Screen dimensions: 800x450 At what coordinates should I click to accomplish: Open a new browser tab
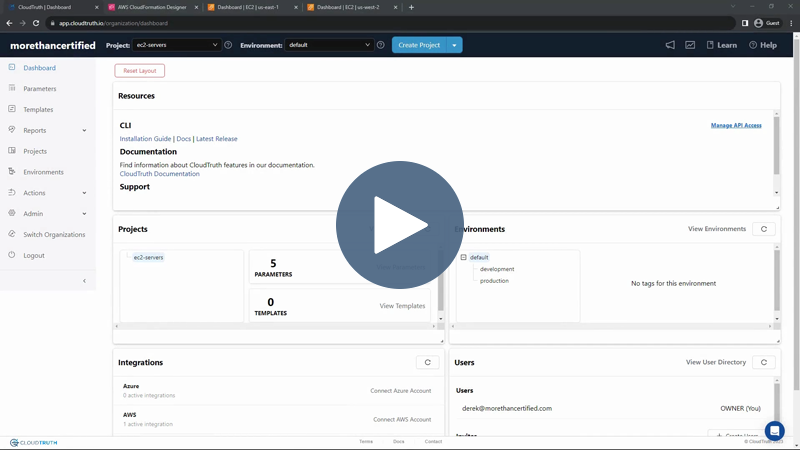pyautogui.click(x=411, y=7)
